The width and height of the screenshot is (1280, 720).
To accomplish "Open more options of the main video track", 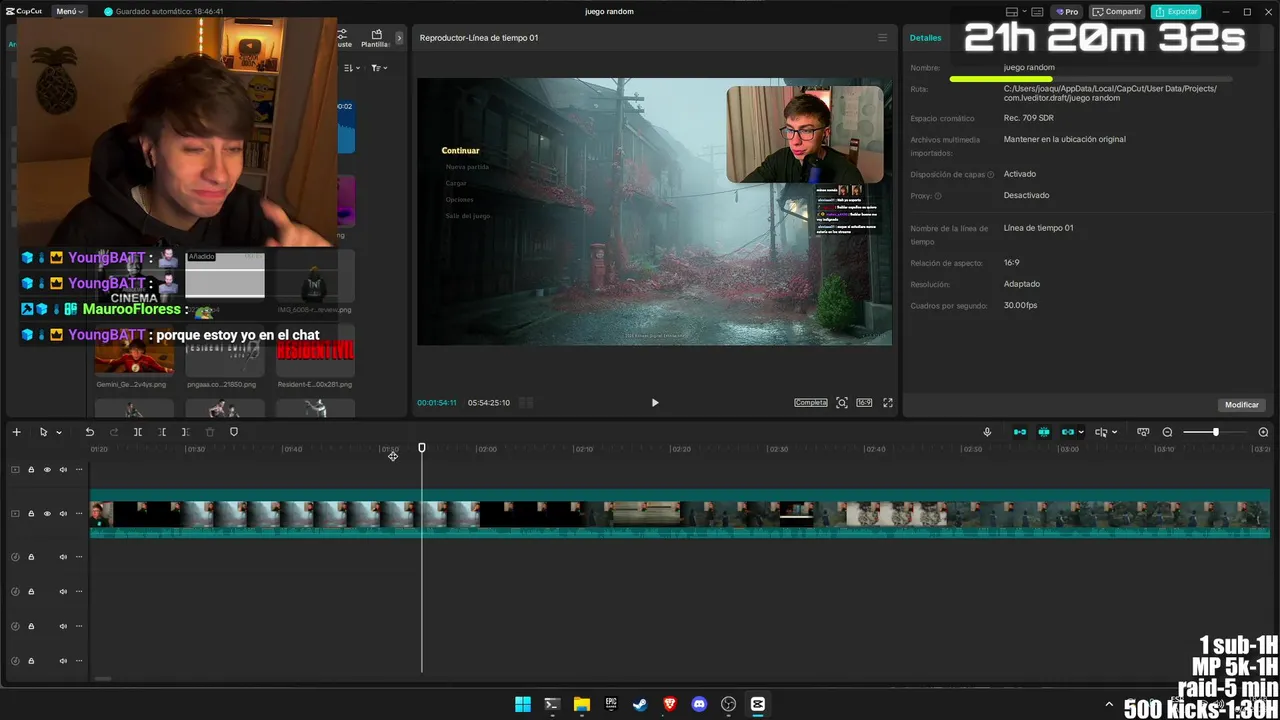I will coord(79,513).
